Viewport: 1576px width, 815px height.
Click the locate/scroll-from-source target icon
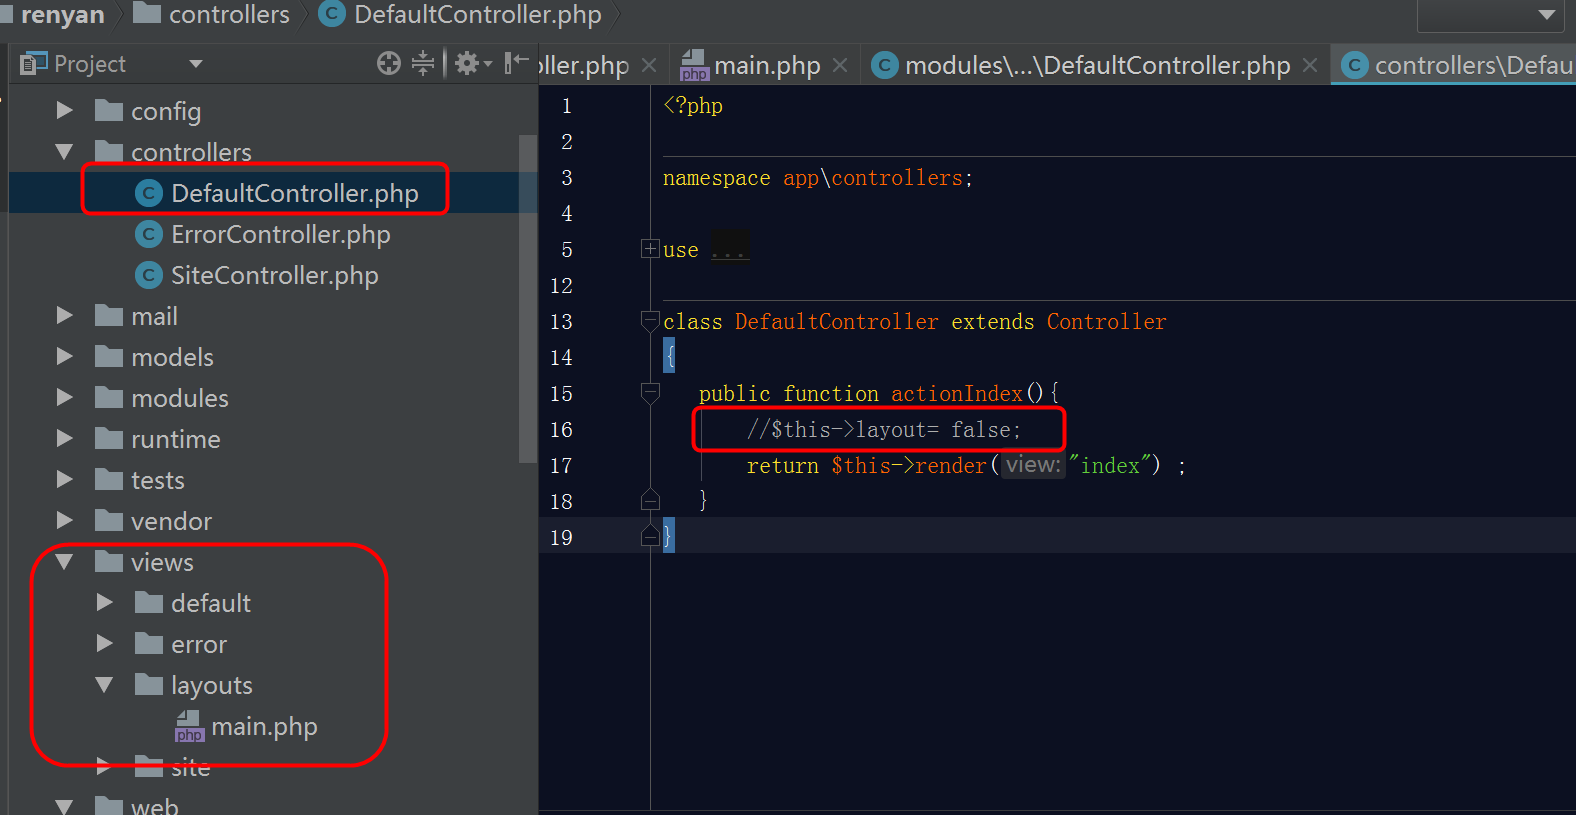389,64
